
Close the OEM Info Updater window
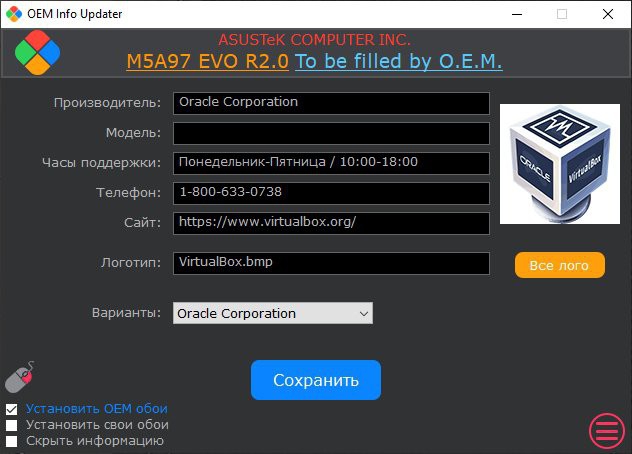[x=608, y=14]
